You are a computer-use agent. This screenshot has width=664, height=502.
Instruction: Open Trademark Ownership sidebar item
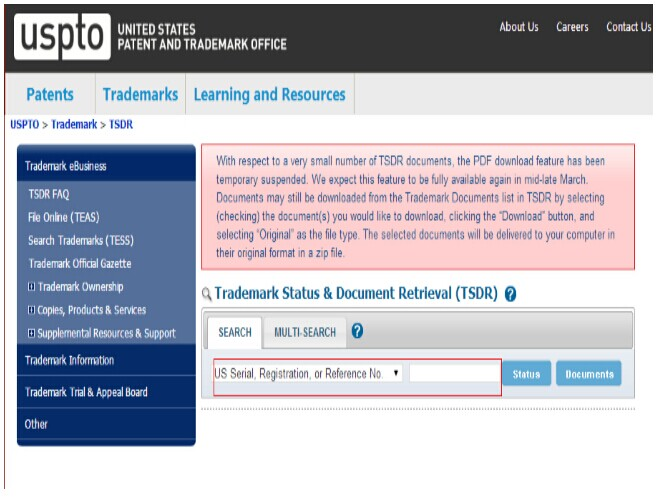(x=81, y=287)
